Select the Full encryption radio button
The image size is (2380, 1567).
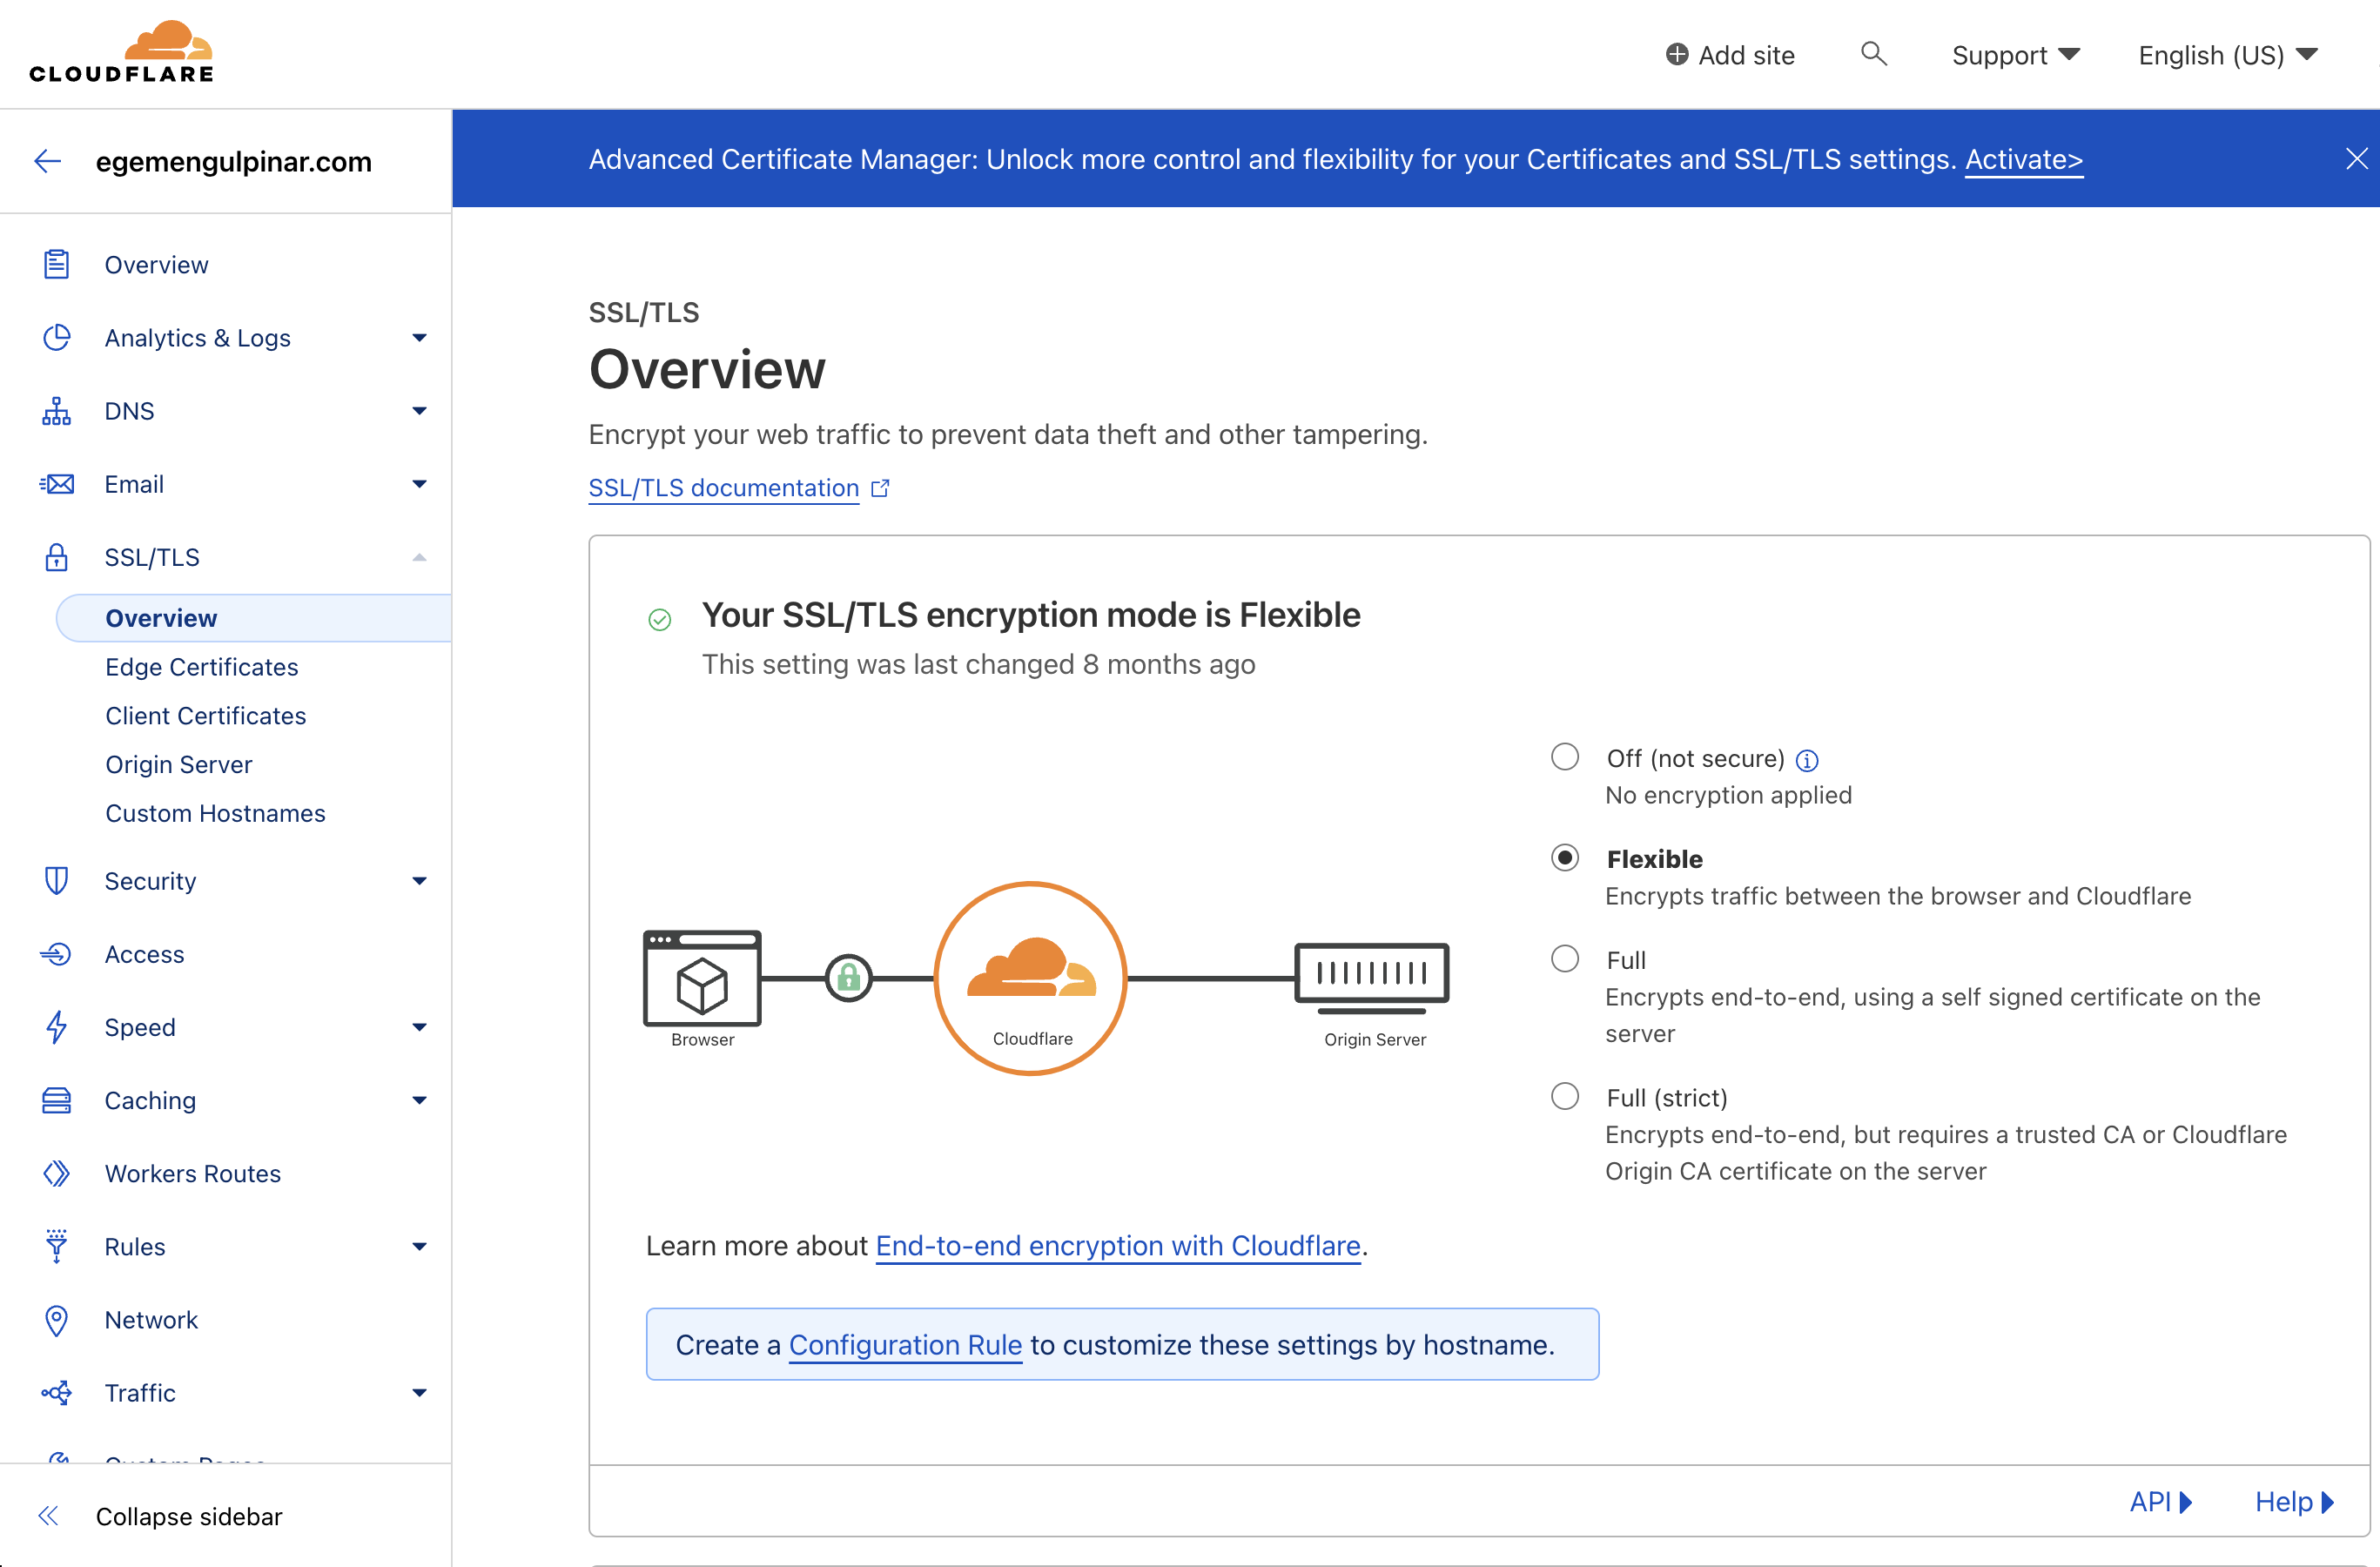point(1565,959)
